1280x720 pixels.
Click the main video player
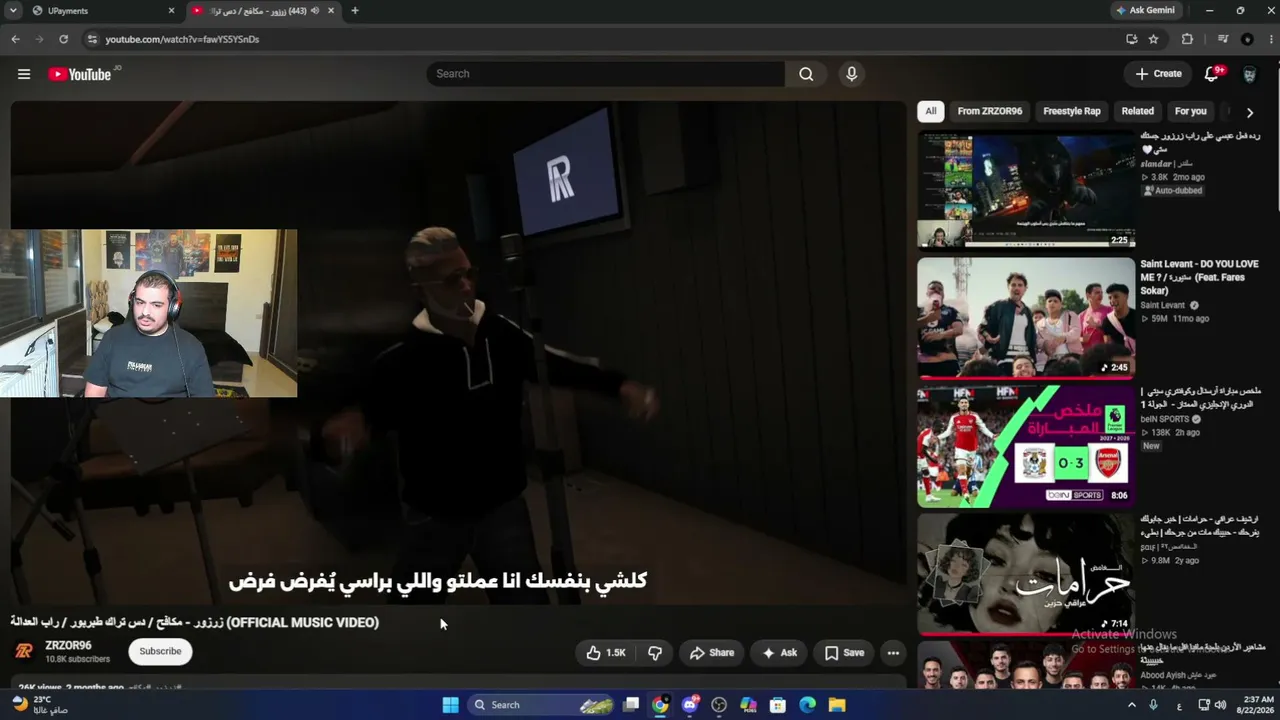458,352
